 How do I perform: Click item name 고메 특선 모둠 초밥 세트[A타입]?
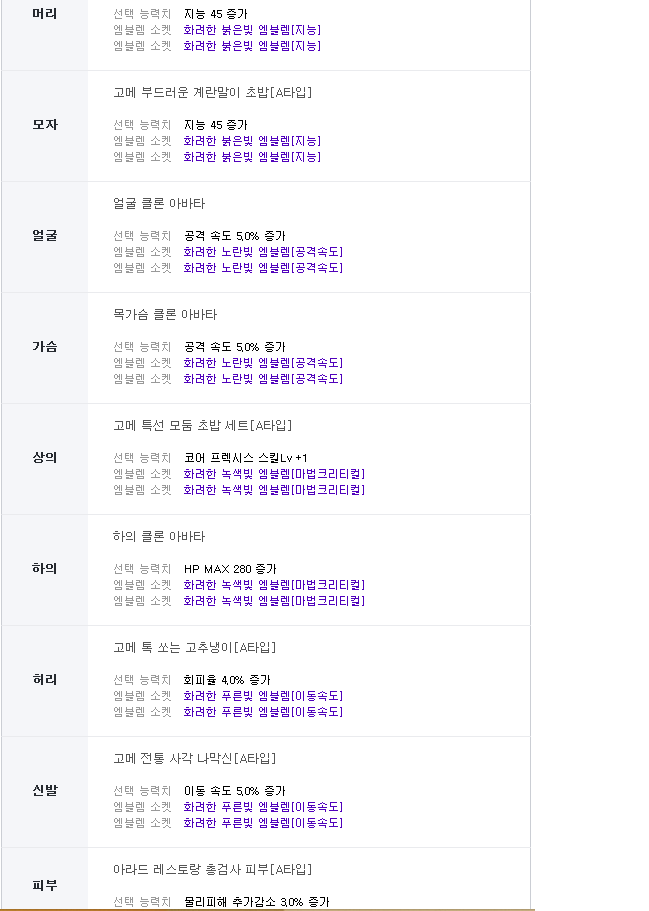(x=202, y=425)
